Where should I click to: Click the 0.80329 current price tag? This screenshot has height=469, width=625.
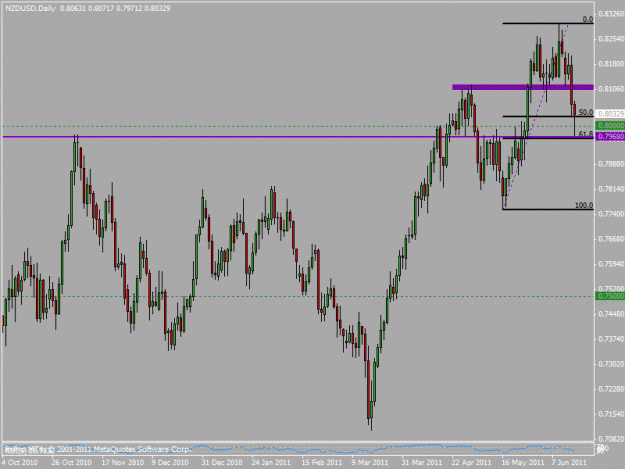click(x=611, y=114)
